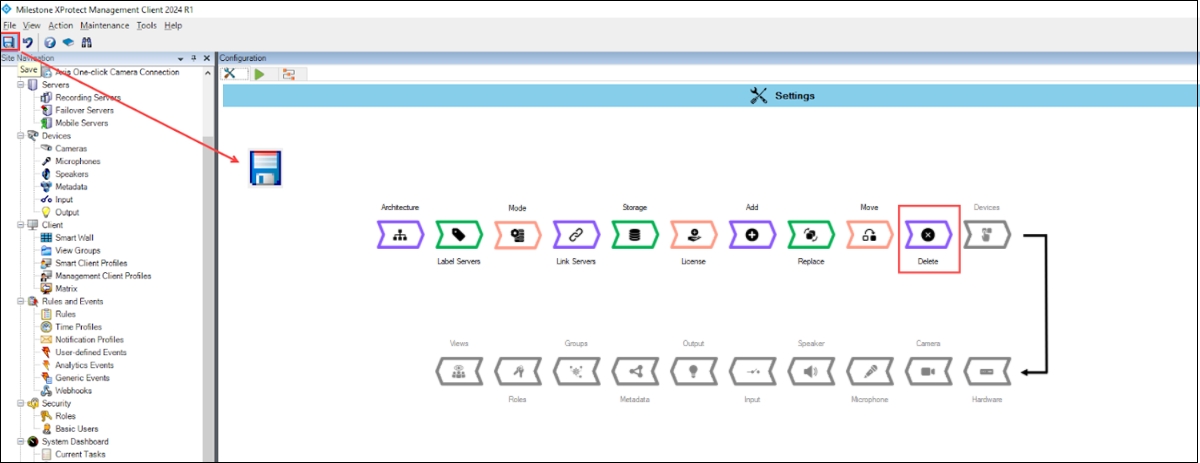Viewport: 1200px width, 463px height.
Task: Click the Save icon in the toolbar
Action: pos(9,42)
